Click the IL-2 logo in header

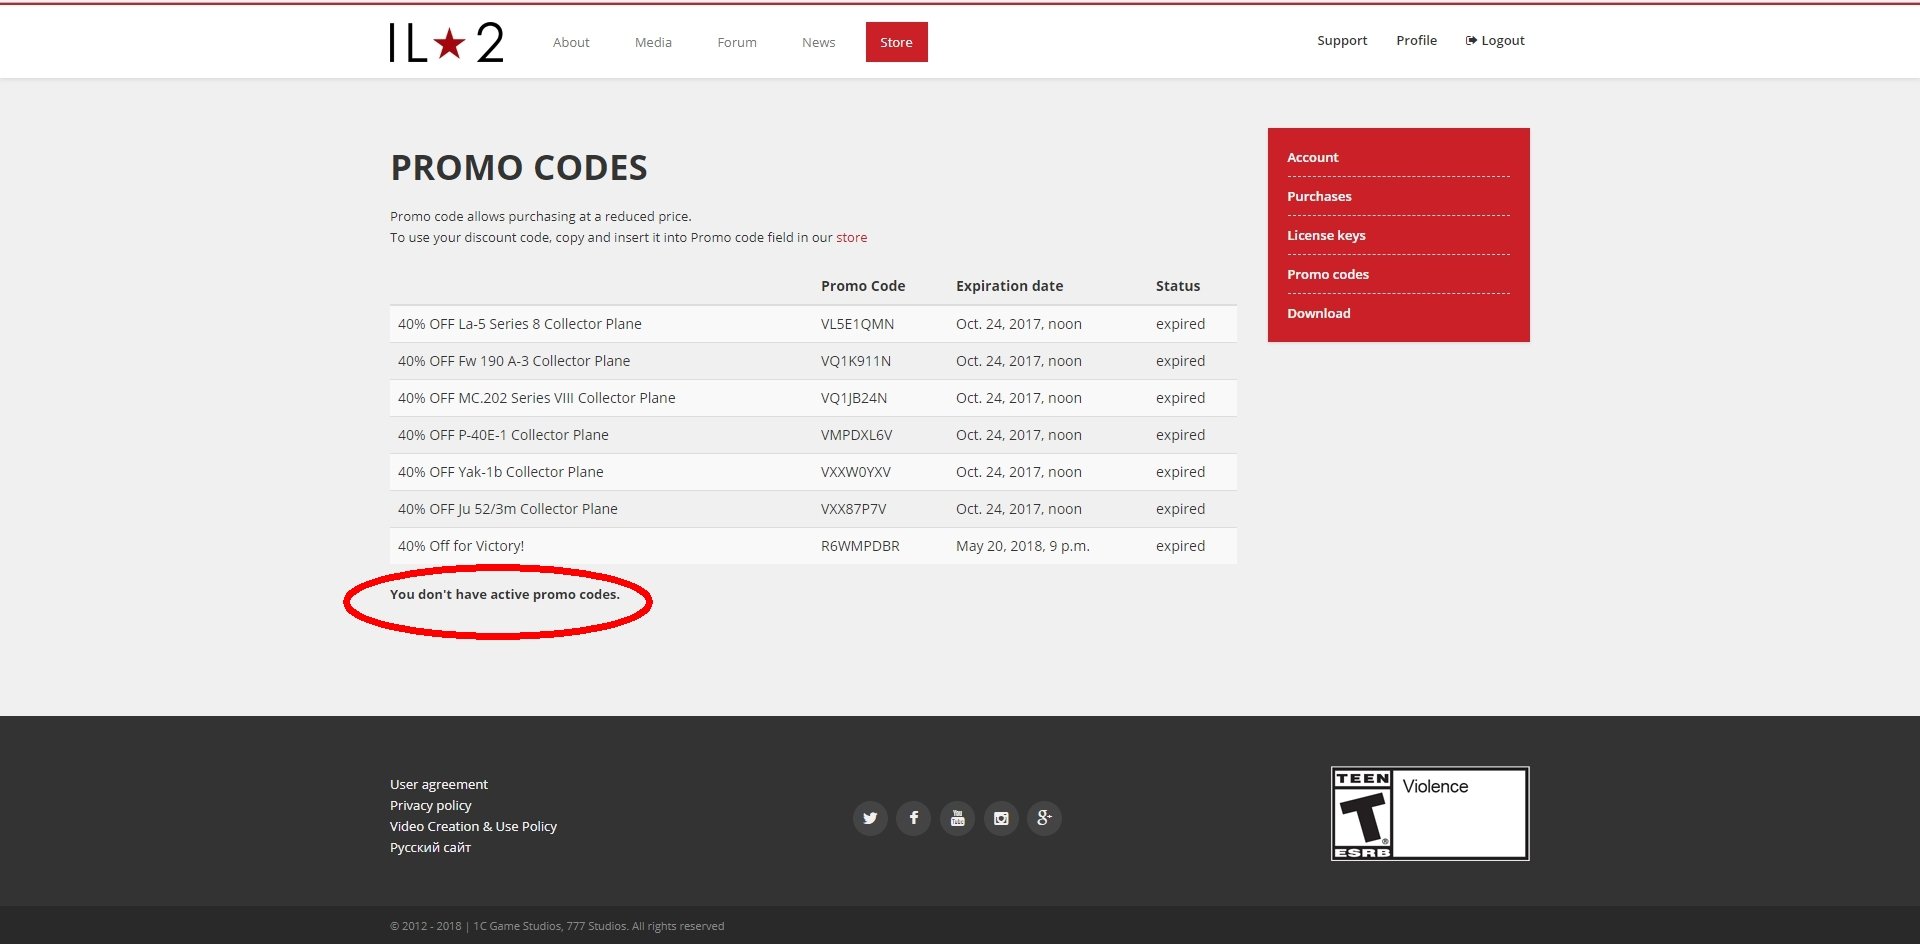click(x=446, y=43)
